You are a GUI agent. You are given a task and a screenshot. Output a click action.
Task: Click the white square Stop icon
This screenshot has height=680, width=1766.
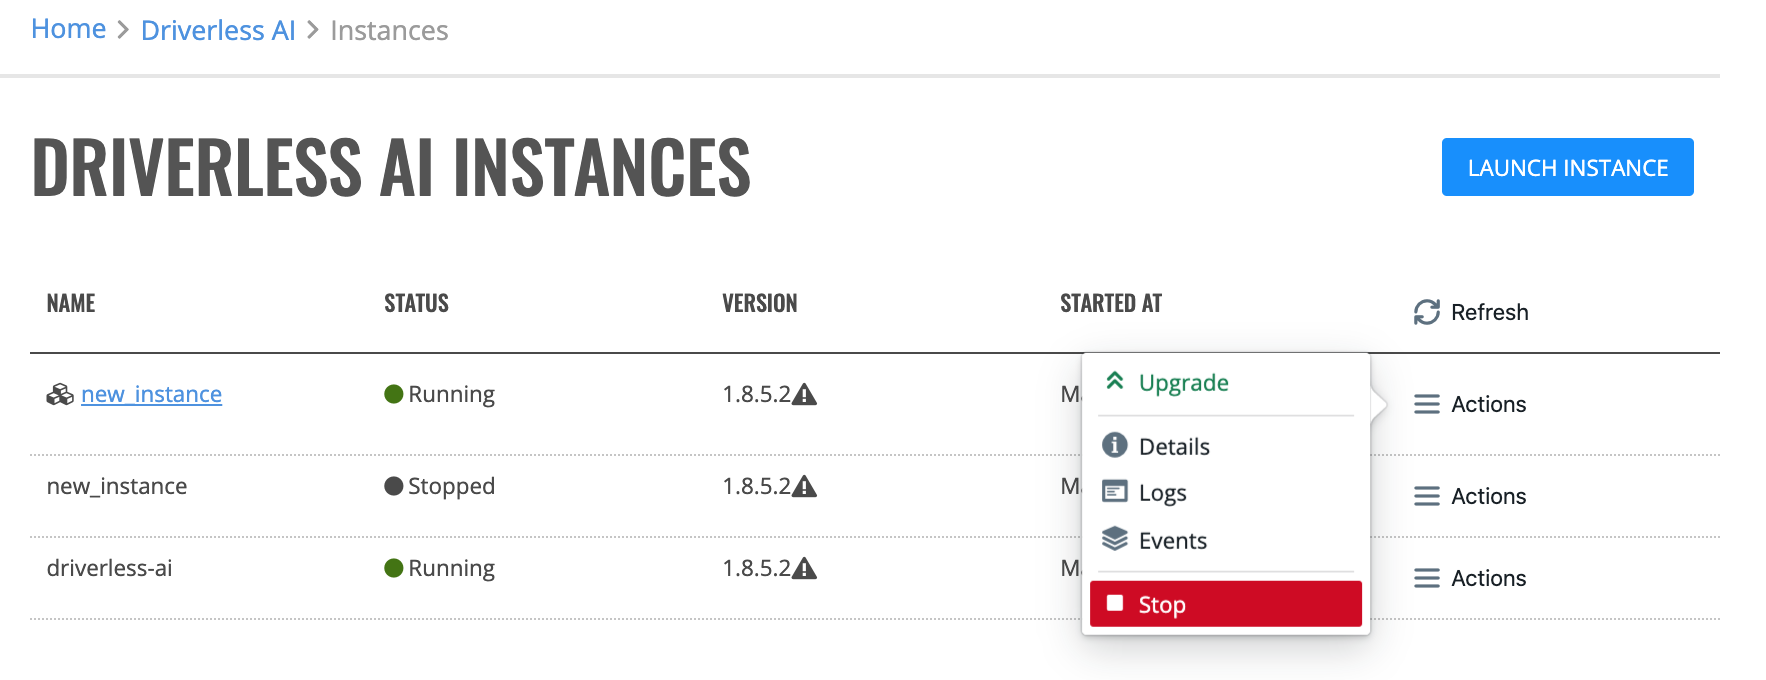tap(1115, 603)
